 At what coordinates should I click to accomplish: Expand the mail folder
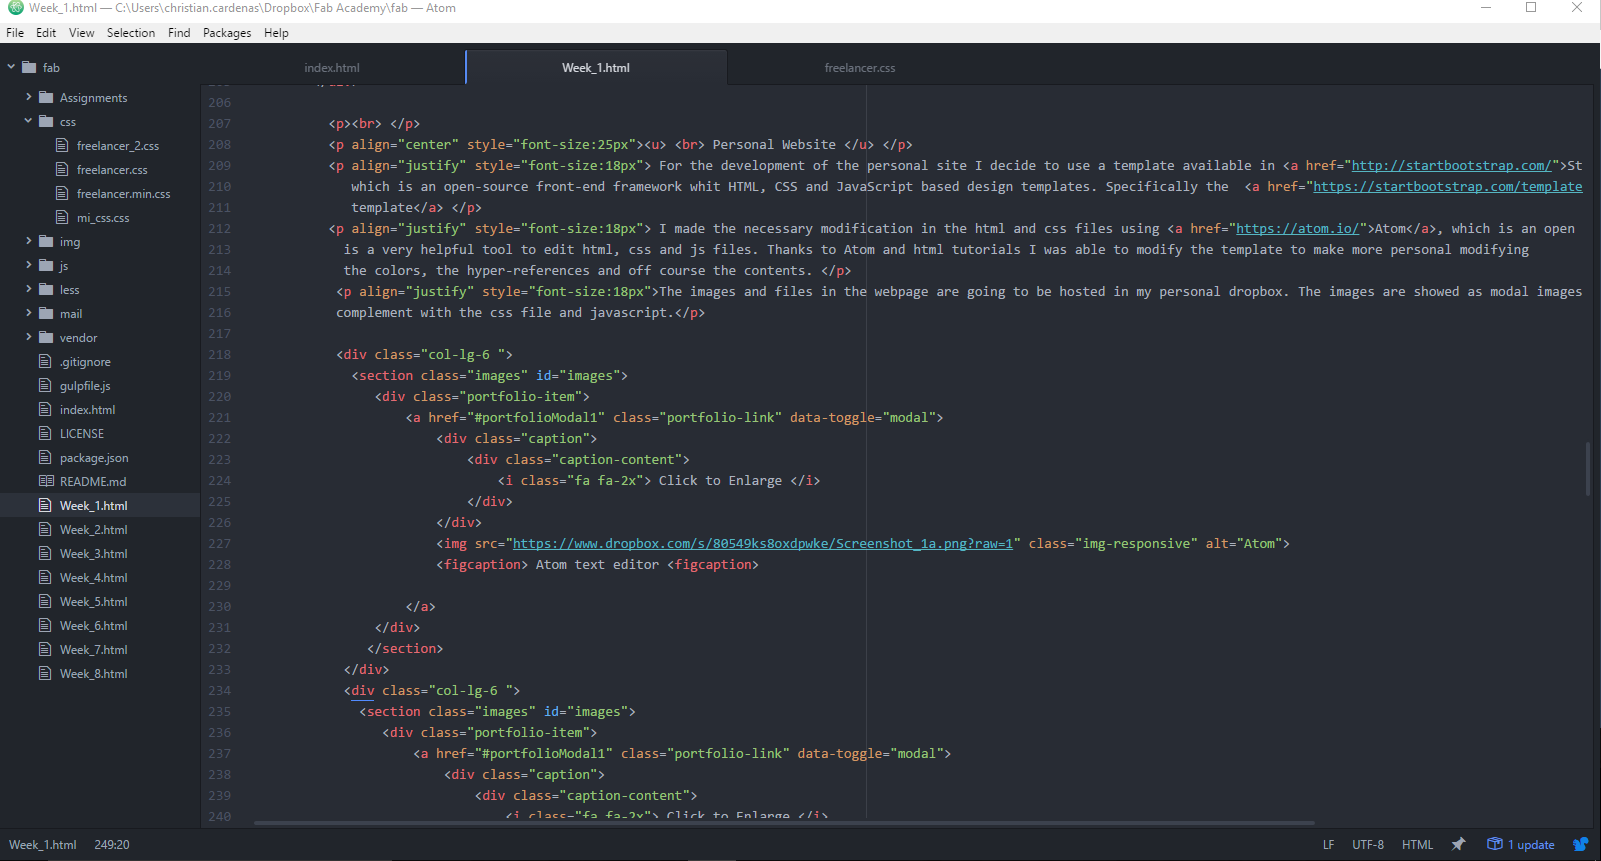(29, 314)
